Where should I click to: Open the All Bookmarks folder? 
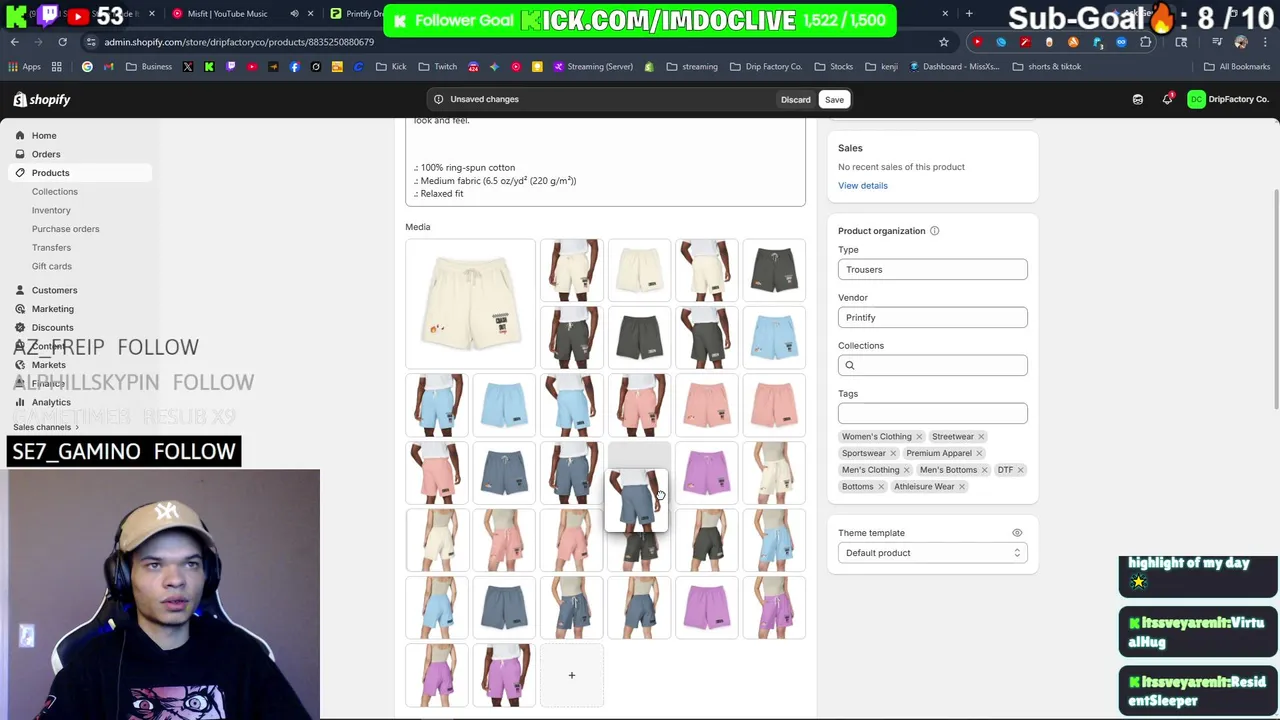[1237, 67]
